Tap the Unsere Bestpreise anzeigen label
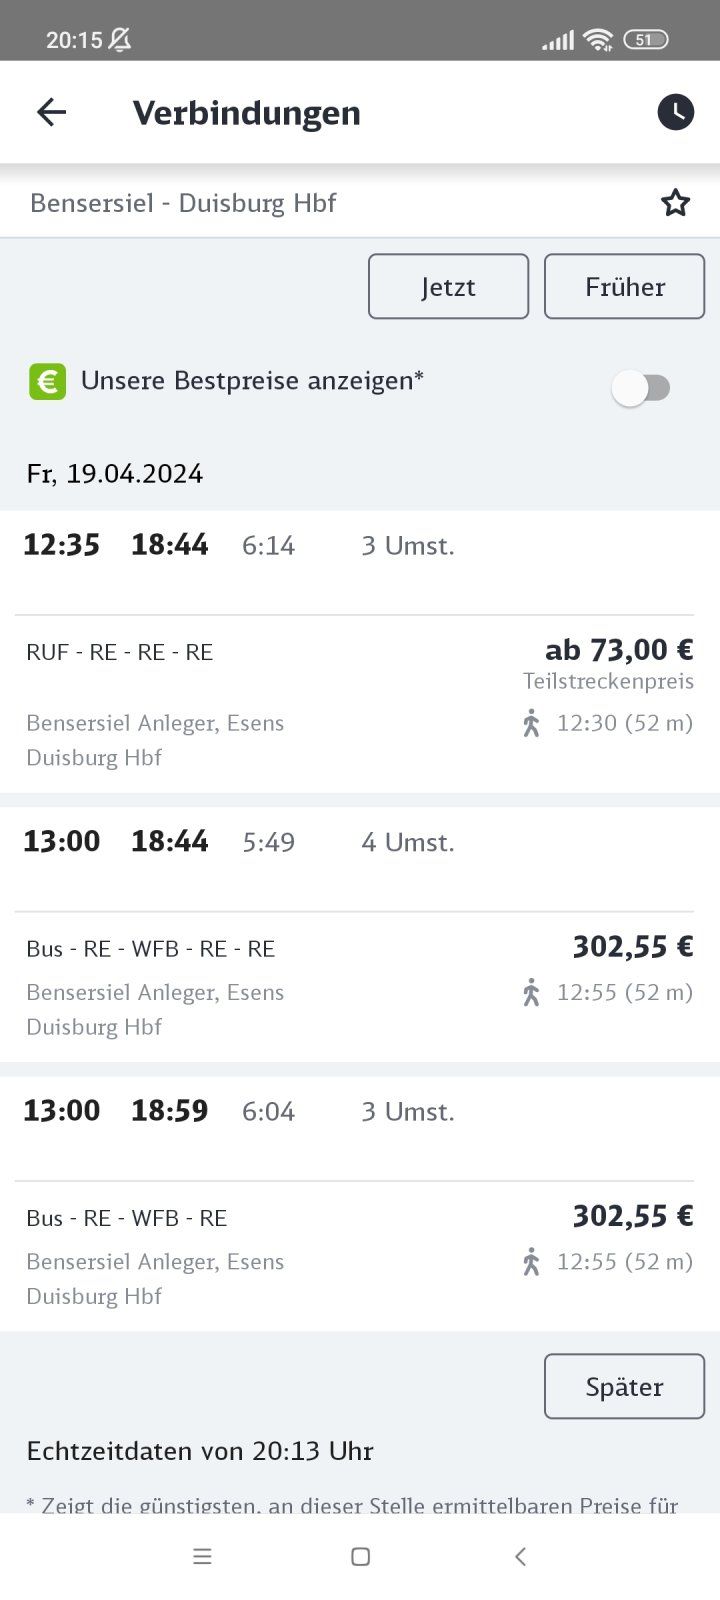This screenshot has width=720, height=1600. [252, 381]
